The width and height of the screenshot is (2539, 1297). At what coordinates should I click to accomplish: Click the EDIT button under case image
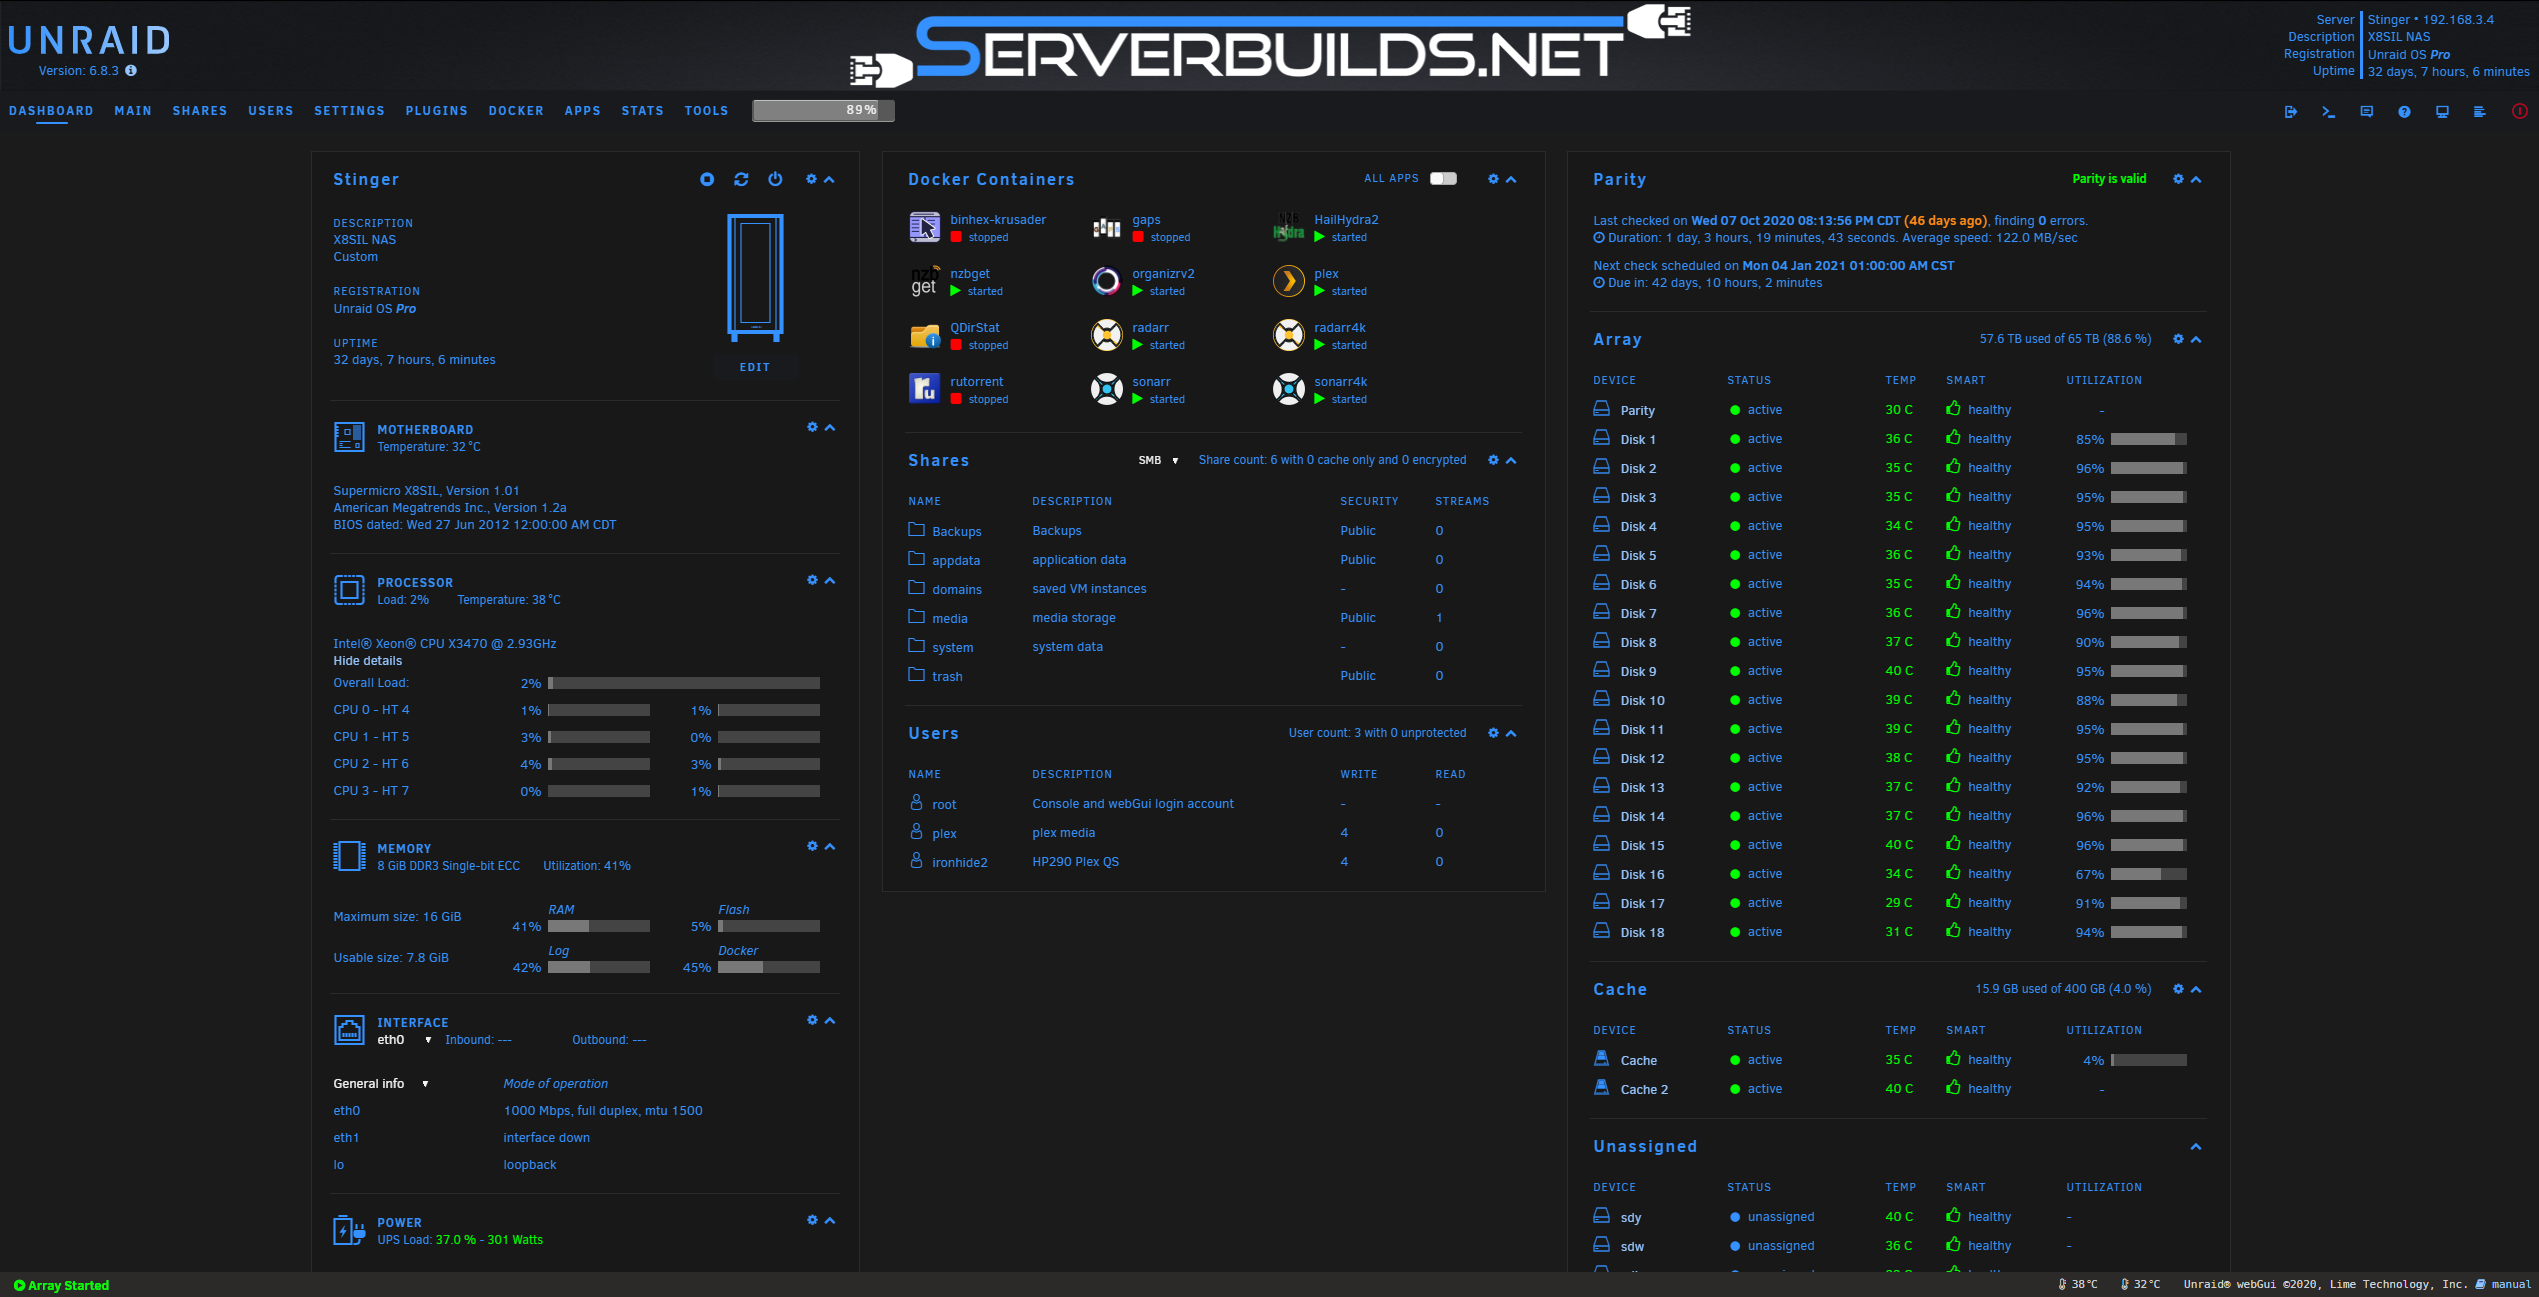pos(755,367)
